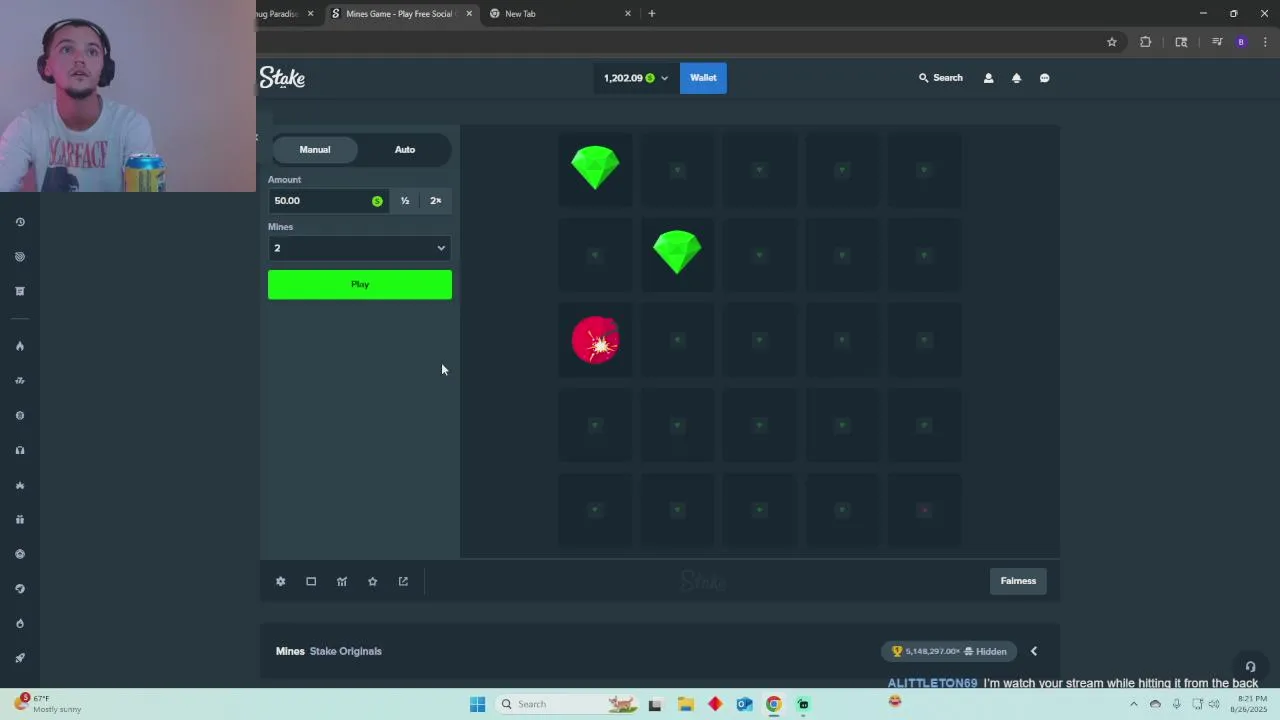Toggle theatre mode square icon
Image resolution: width=1280 pixels, height=720 pixels.
point(311,581)
